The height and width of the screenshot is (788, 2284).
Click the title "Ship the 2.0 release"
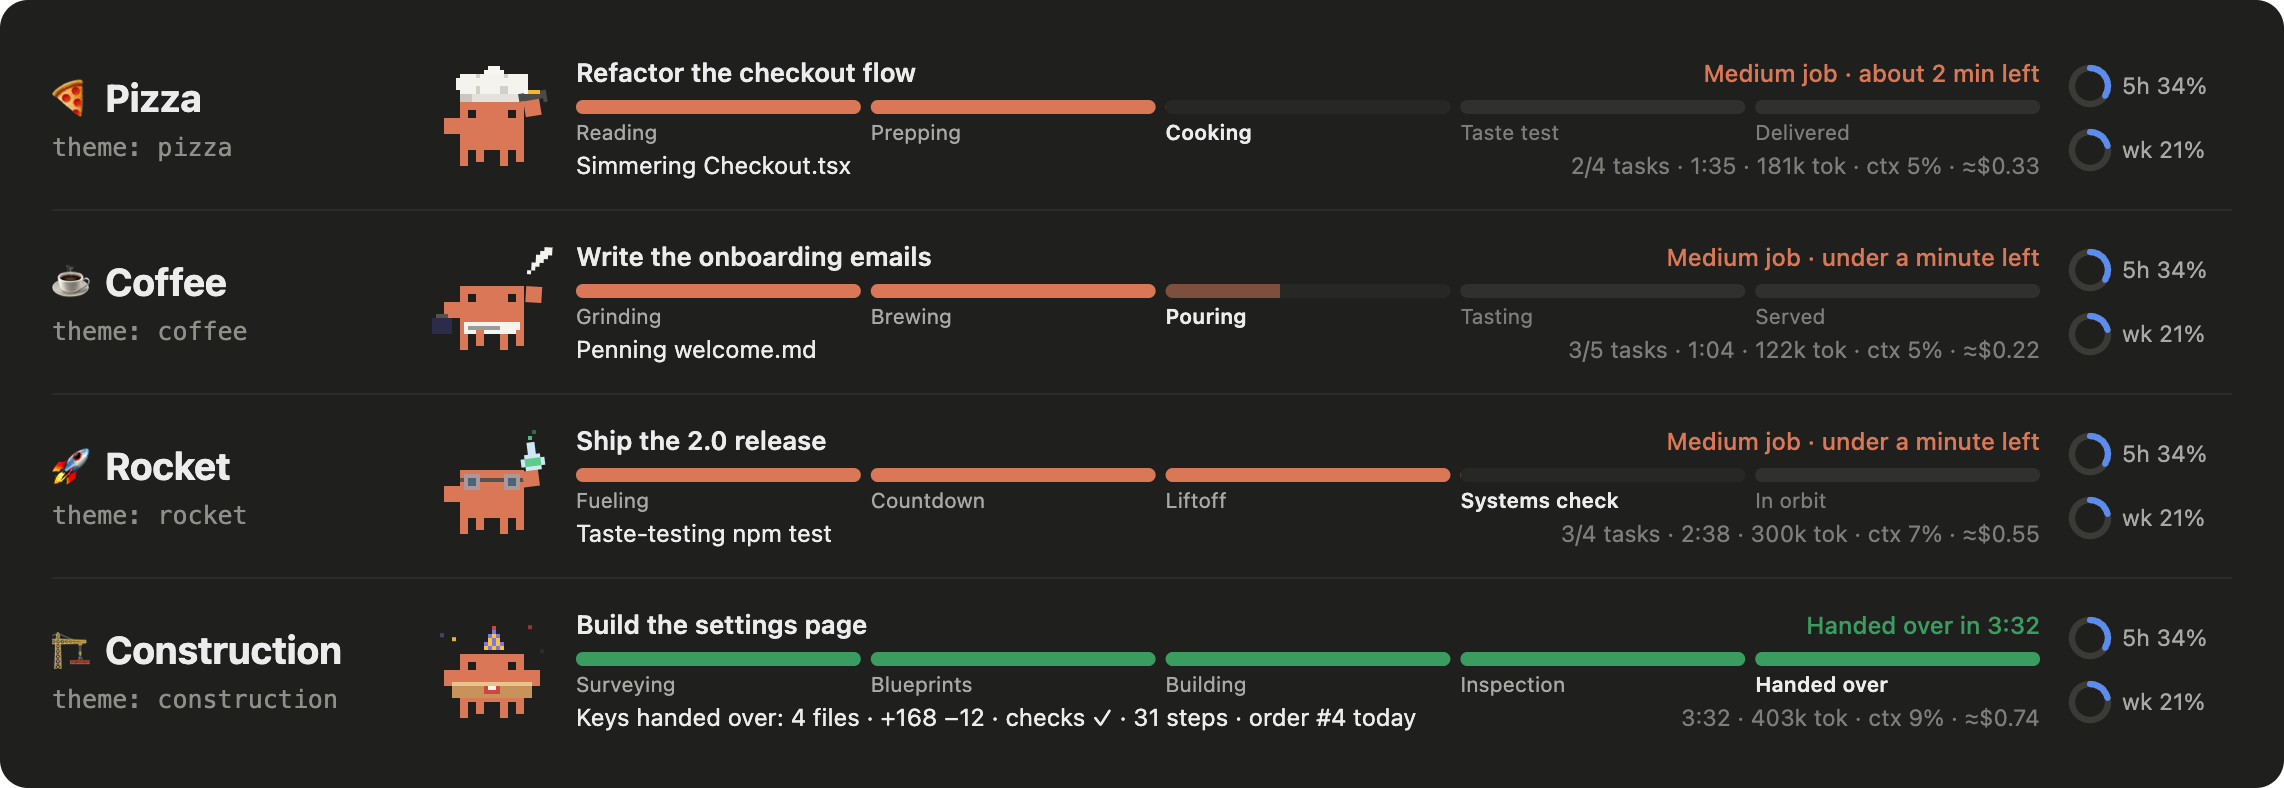(701, 441)
